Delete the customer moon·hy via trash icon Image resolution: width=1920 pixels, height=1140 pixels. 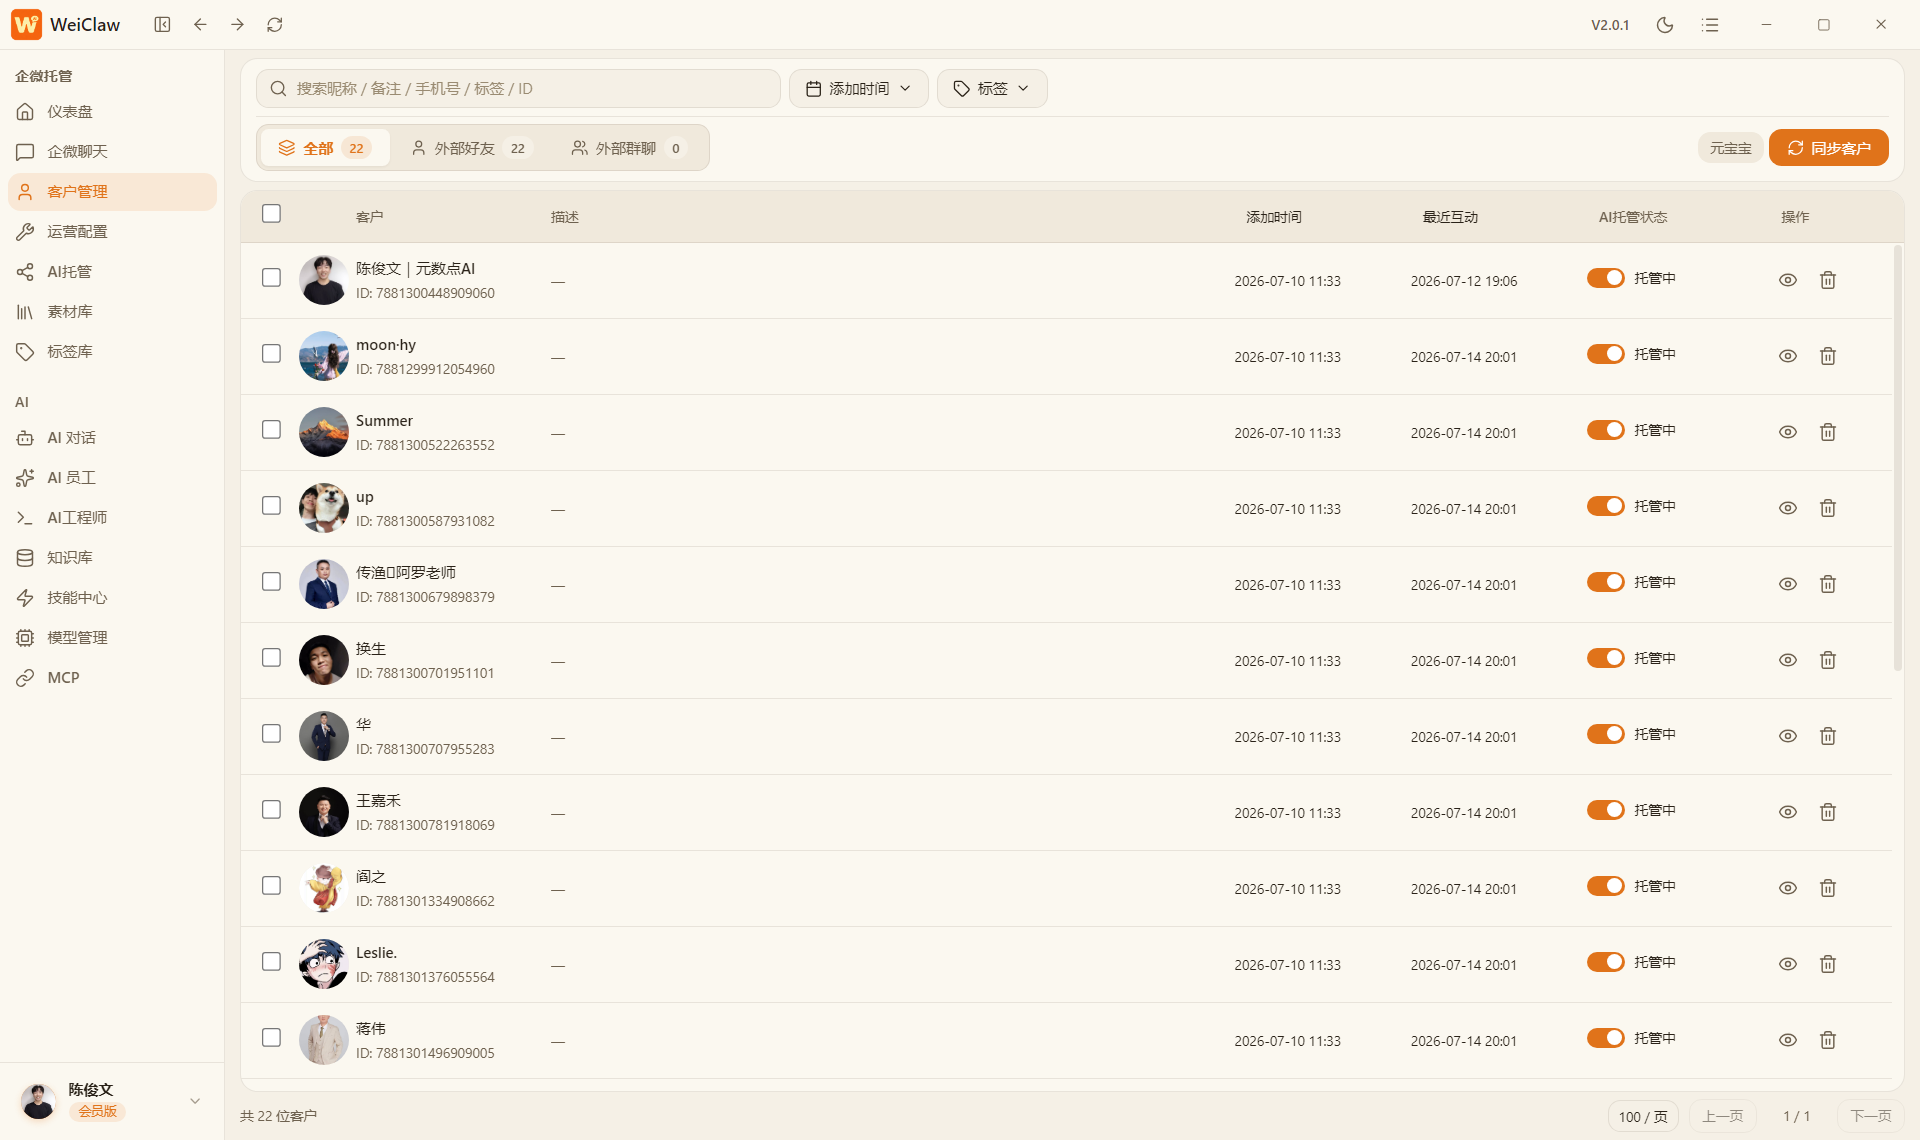tap(1828, 356)
